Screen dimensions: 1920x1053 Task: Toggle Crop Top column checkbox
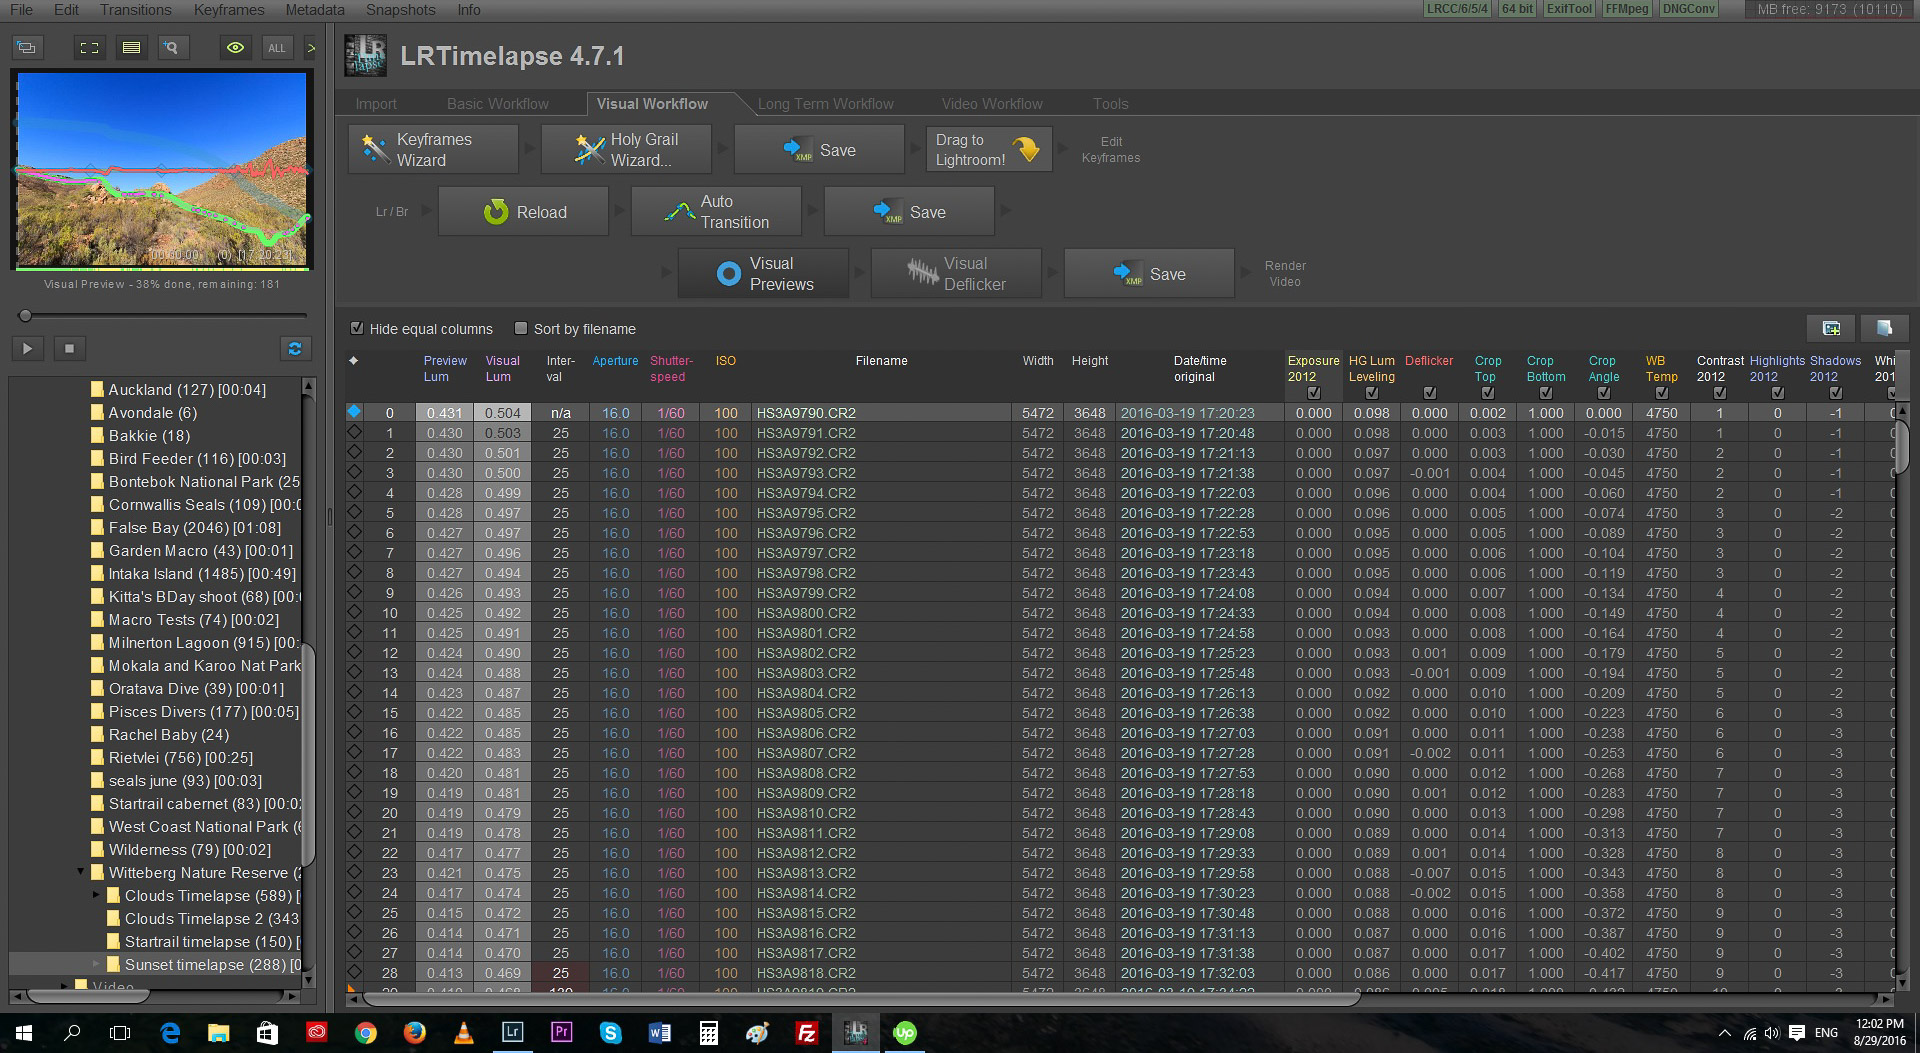(1488, 393)
